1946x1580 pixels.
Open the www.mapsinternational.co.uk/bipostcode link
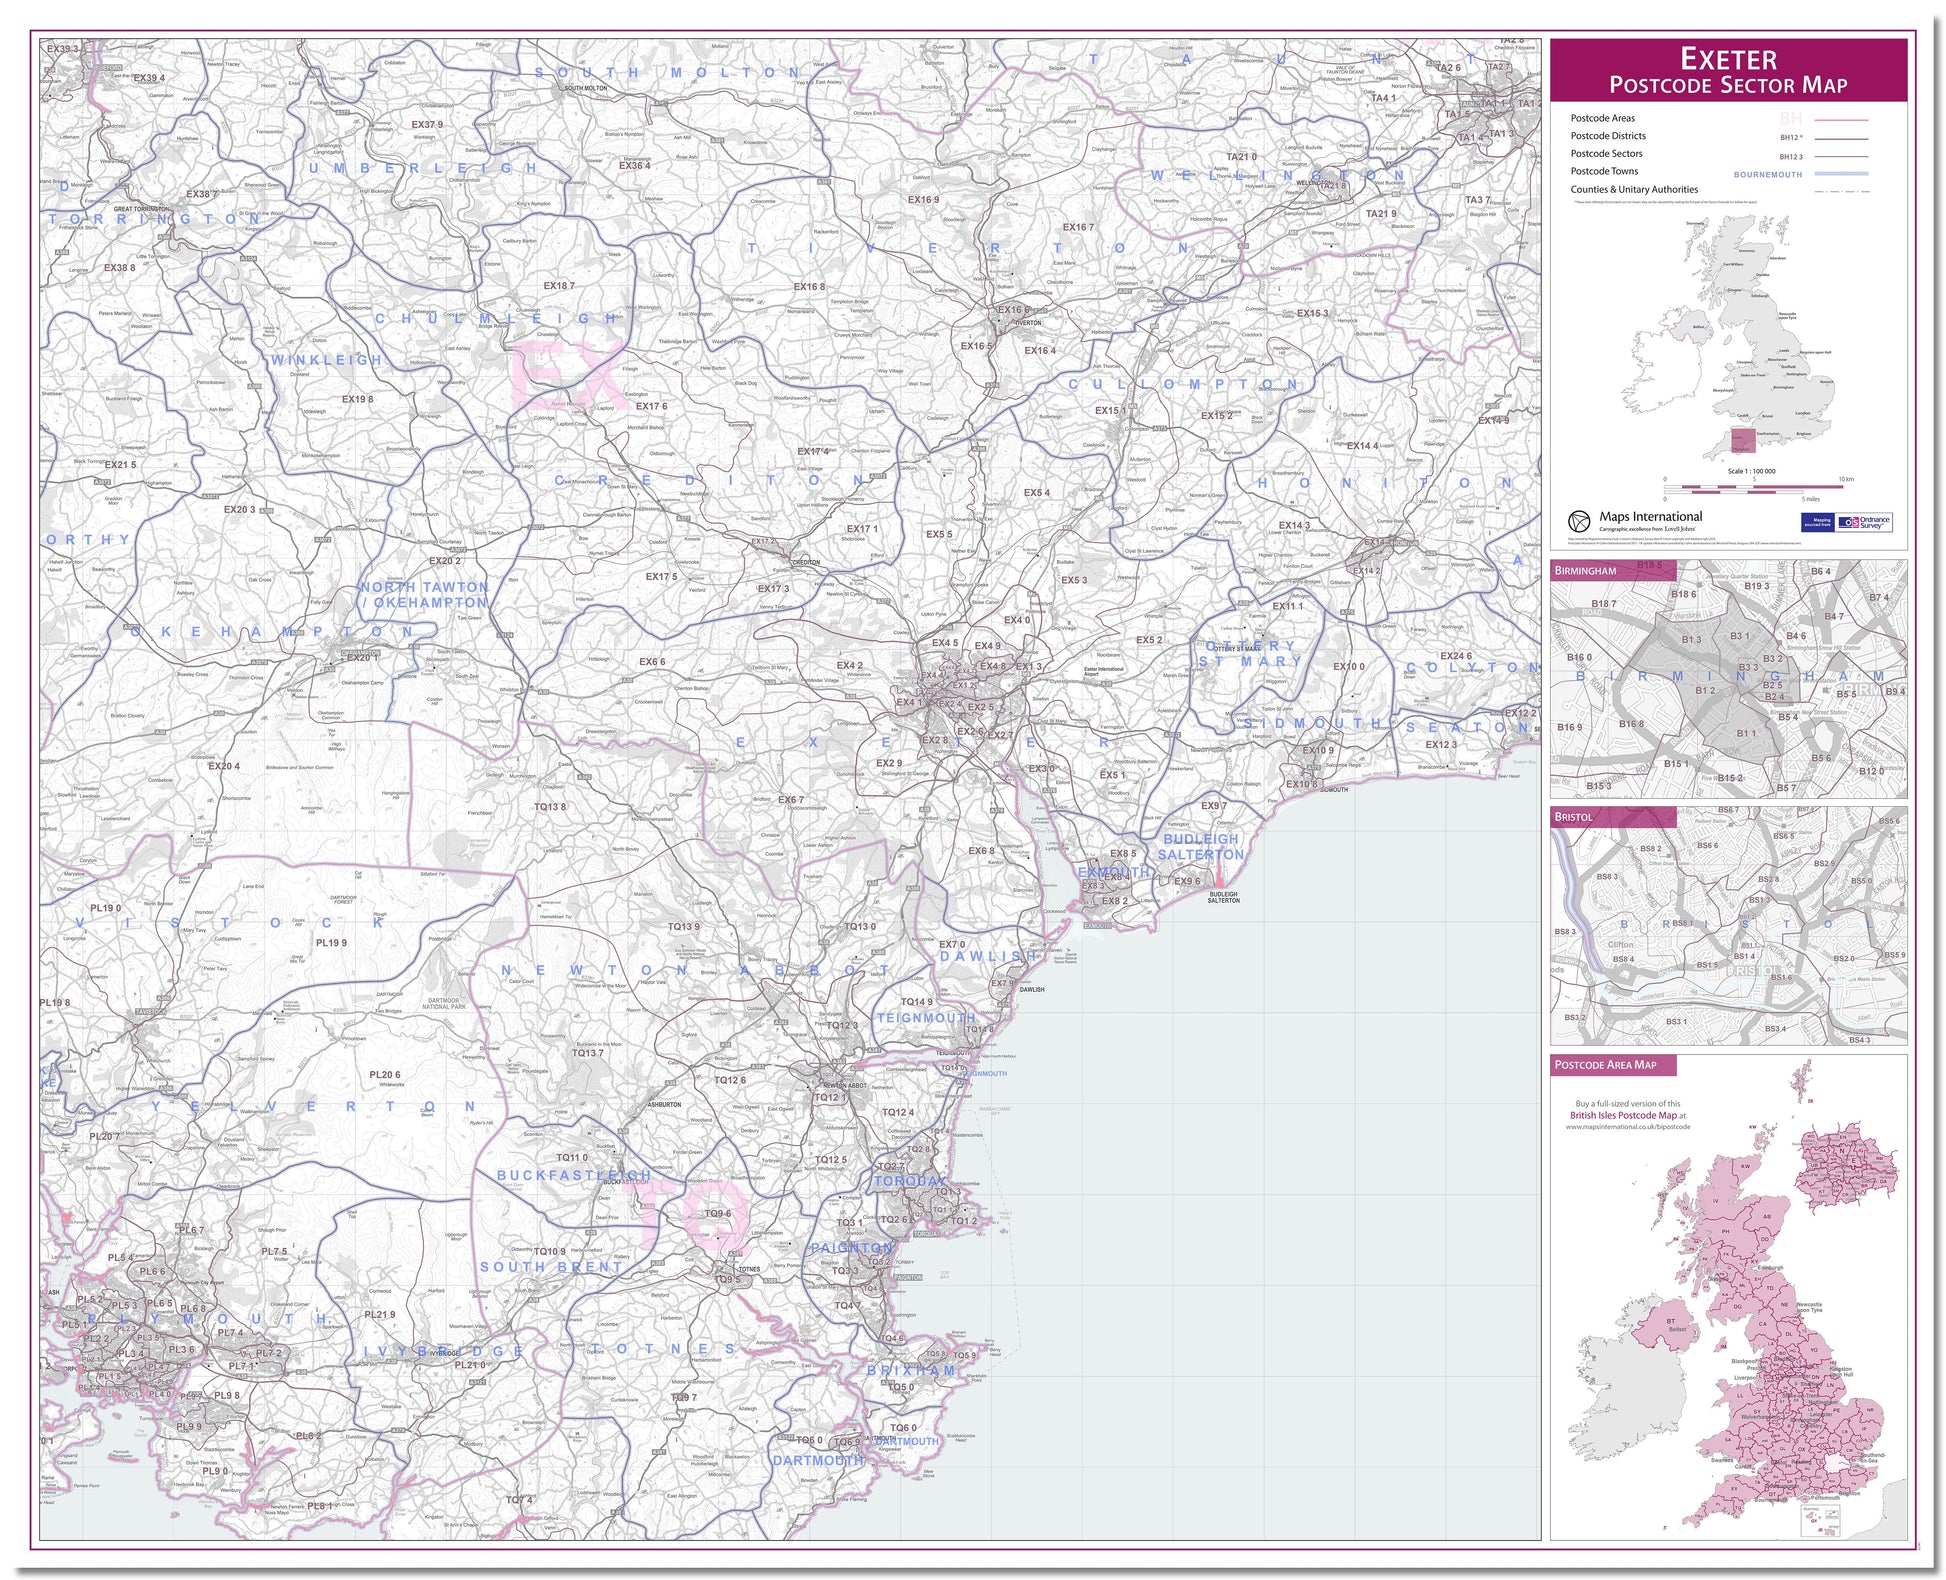coord(1628,1127)
